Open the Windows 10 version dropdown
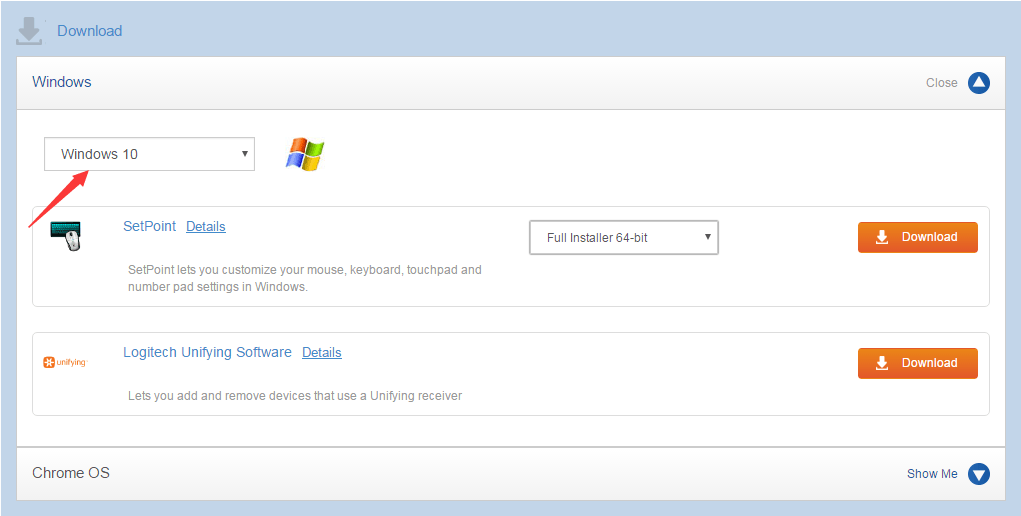1021x516 pixels. click(149, 154)
